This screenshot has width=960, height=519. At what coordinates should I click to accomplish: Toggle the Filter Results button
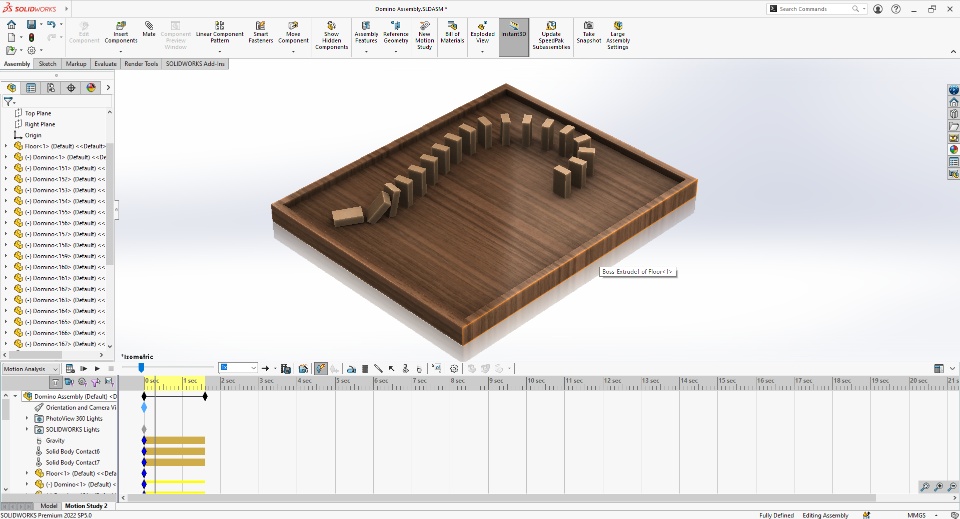pos(109,382)
